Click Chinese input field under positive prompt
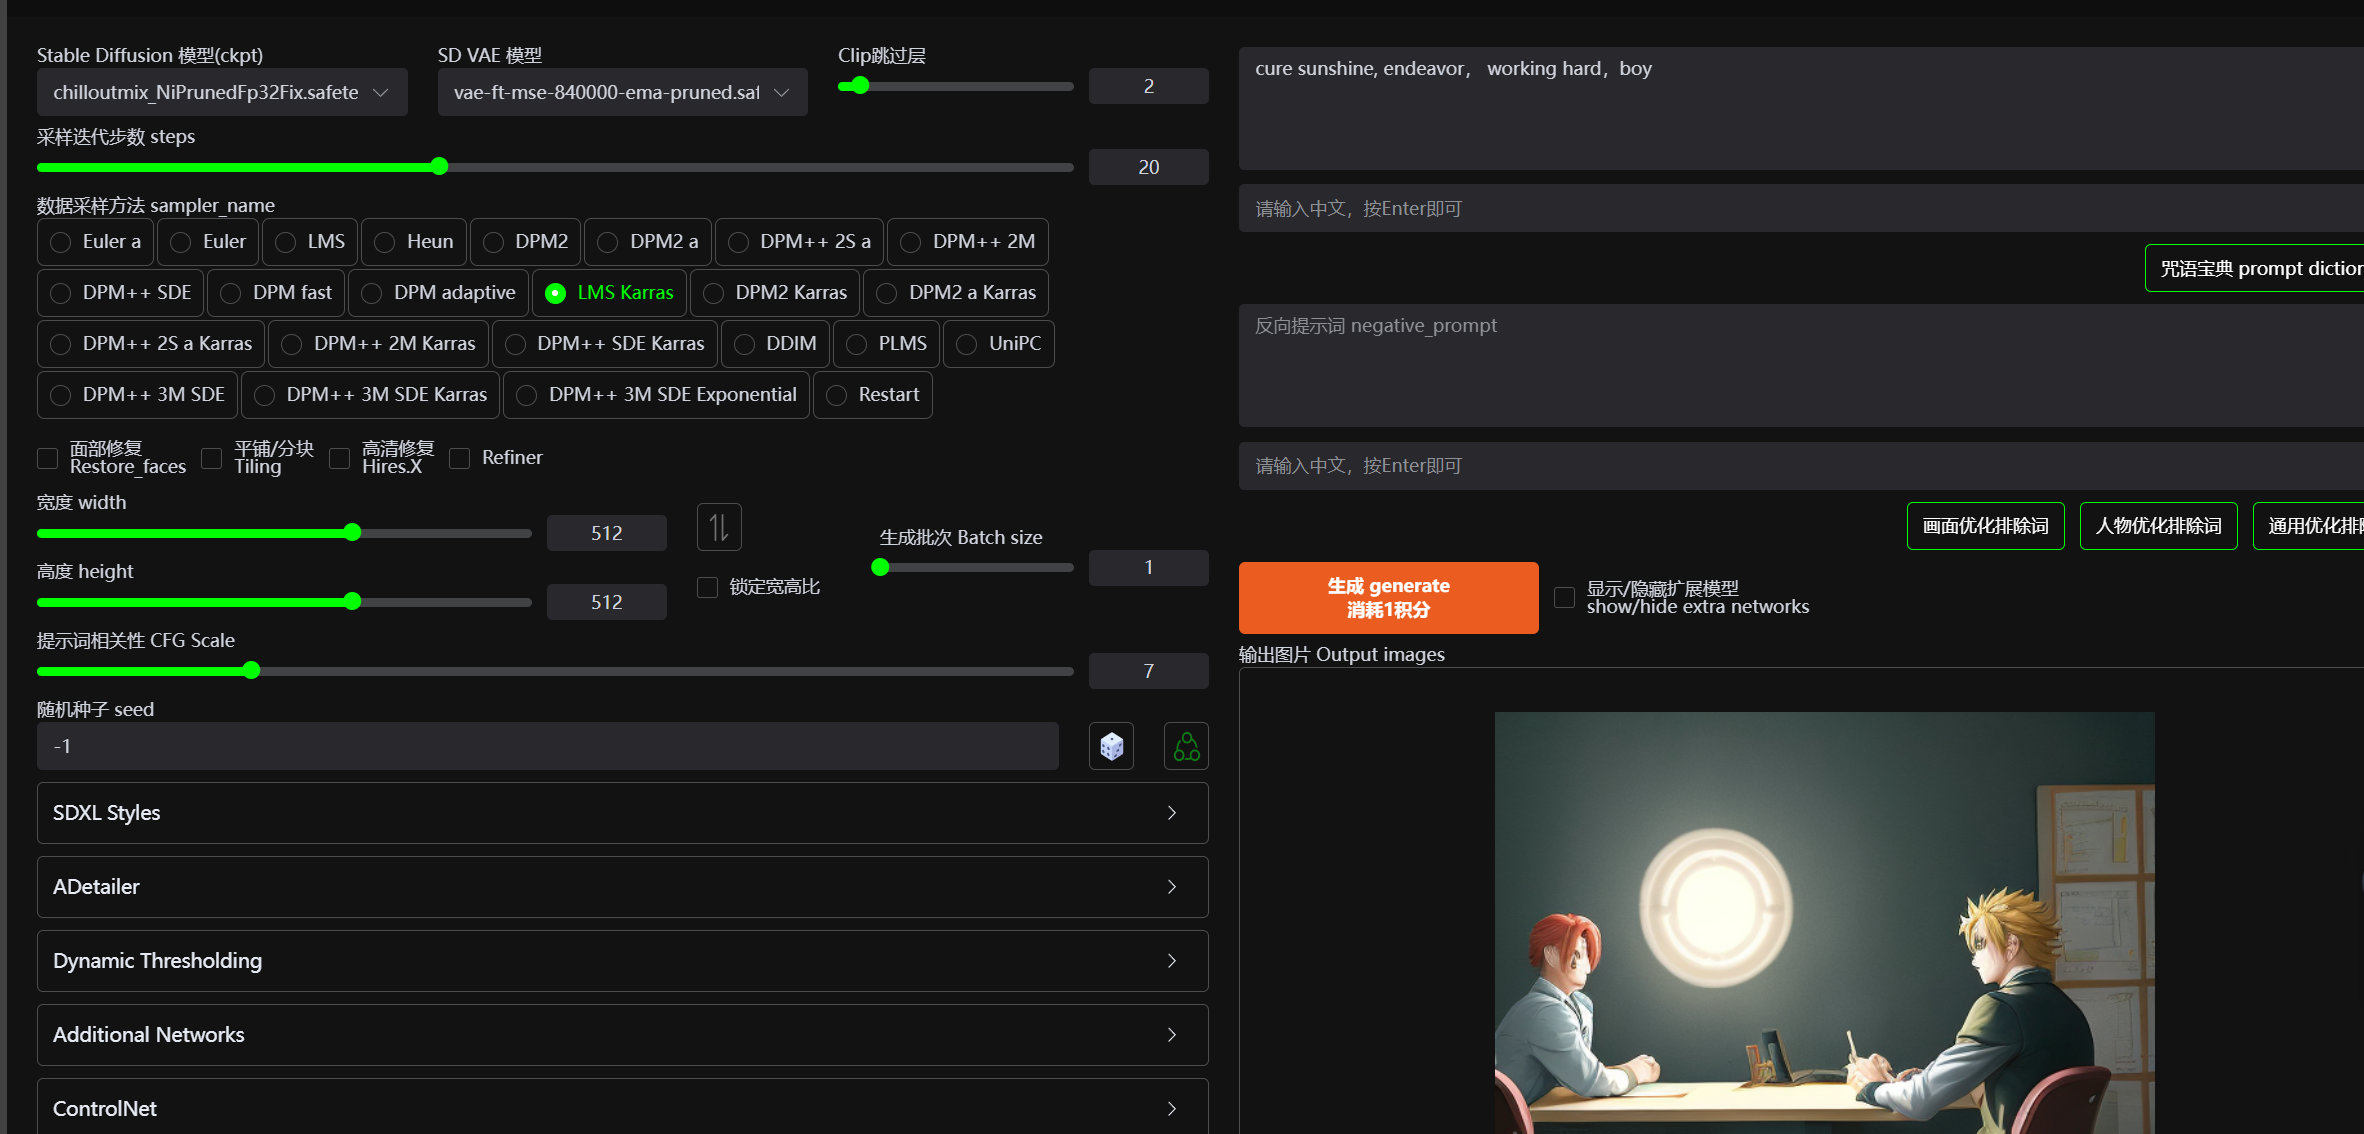Viewport: 2364px width, 1134px height. [x=1801, y=208]
